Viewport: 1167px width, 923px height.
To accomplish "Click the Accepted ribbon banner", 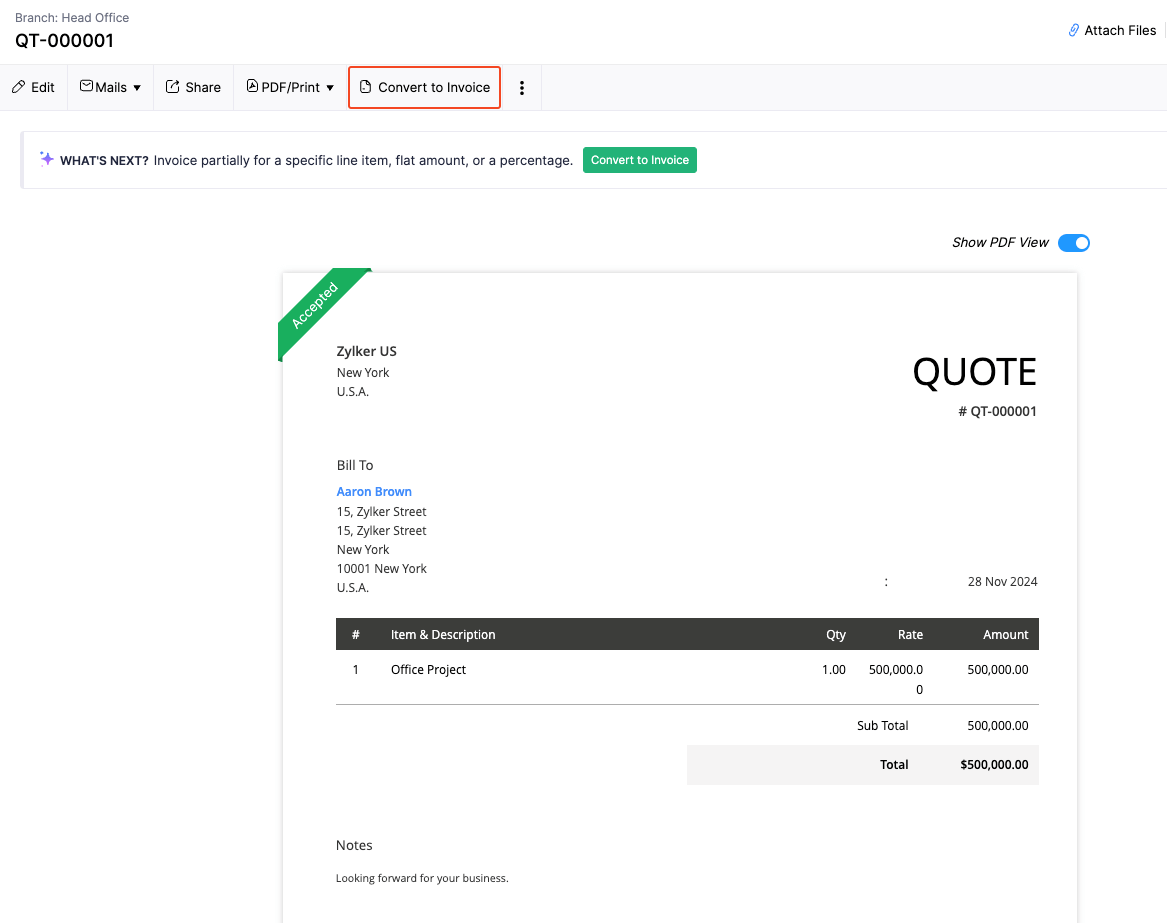I will [x=316, y=307].
